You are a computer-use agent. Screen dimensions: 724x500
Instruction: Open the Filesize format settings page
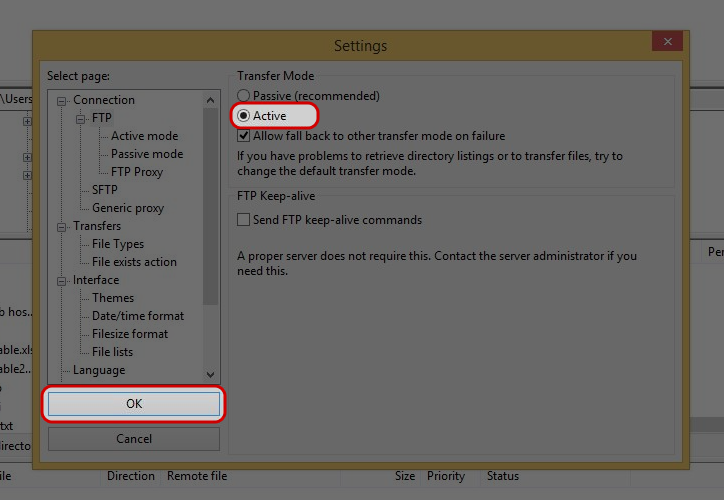[x=130, y=334]
